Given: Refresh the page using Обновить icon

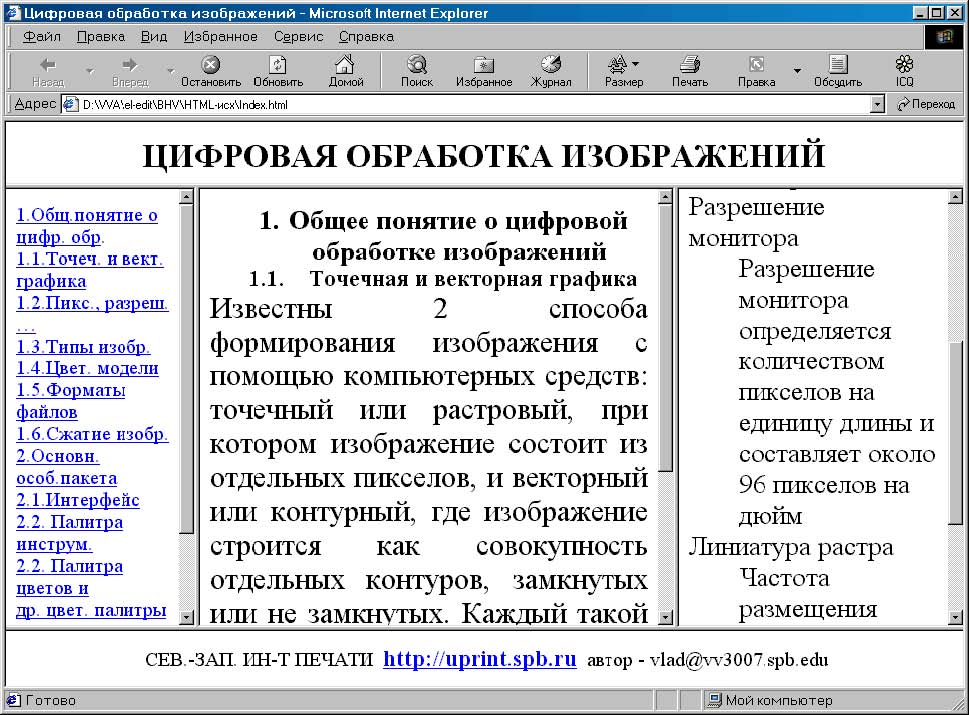Looking at the screenshot, I should coord(278,71).
